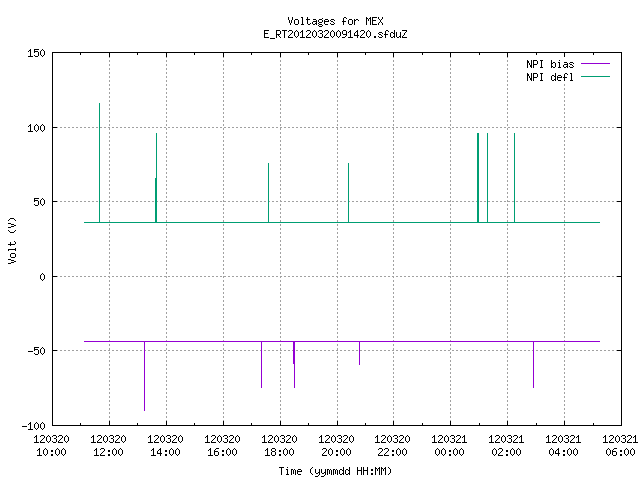
Task: Click the tallest green spike near 12:00
Action: tap(100, 163)
